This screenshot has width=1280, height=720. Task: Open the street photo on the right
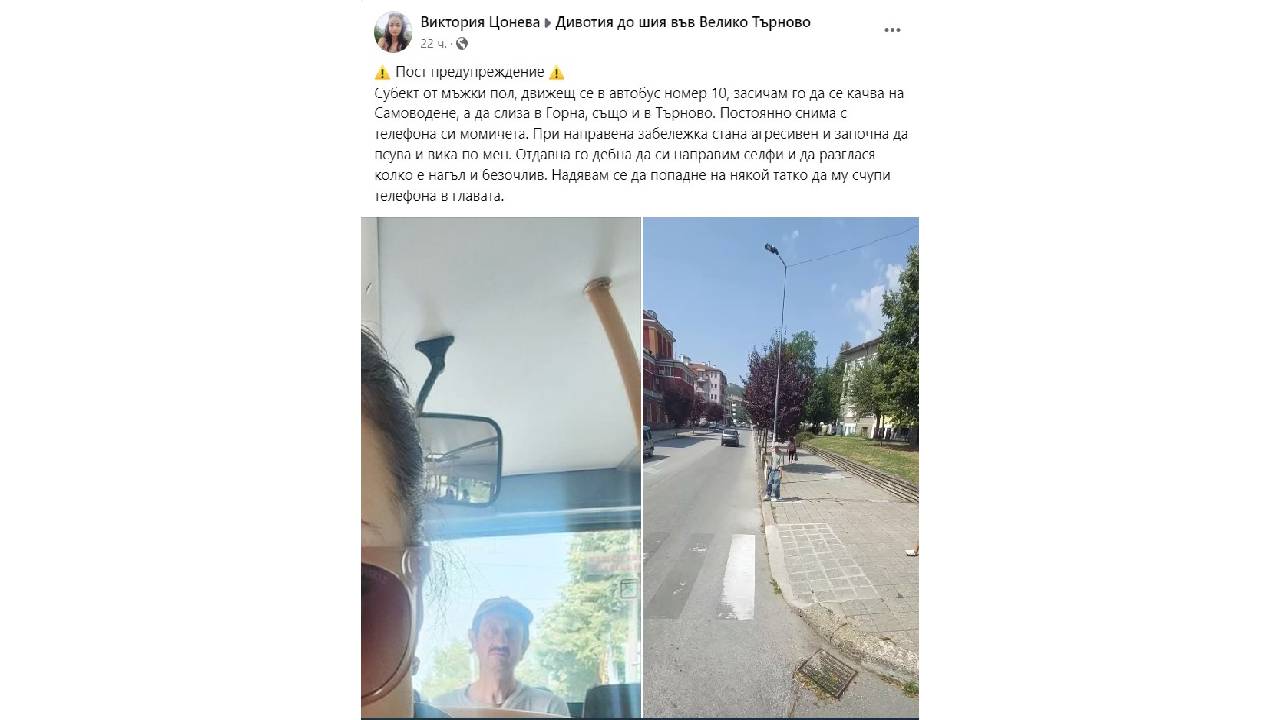[781, 468]
